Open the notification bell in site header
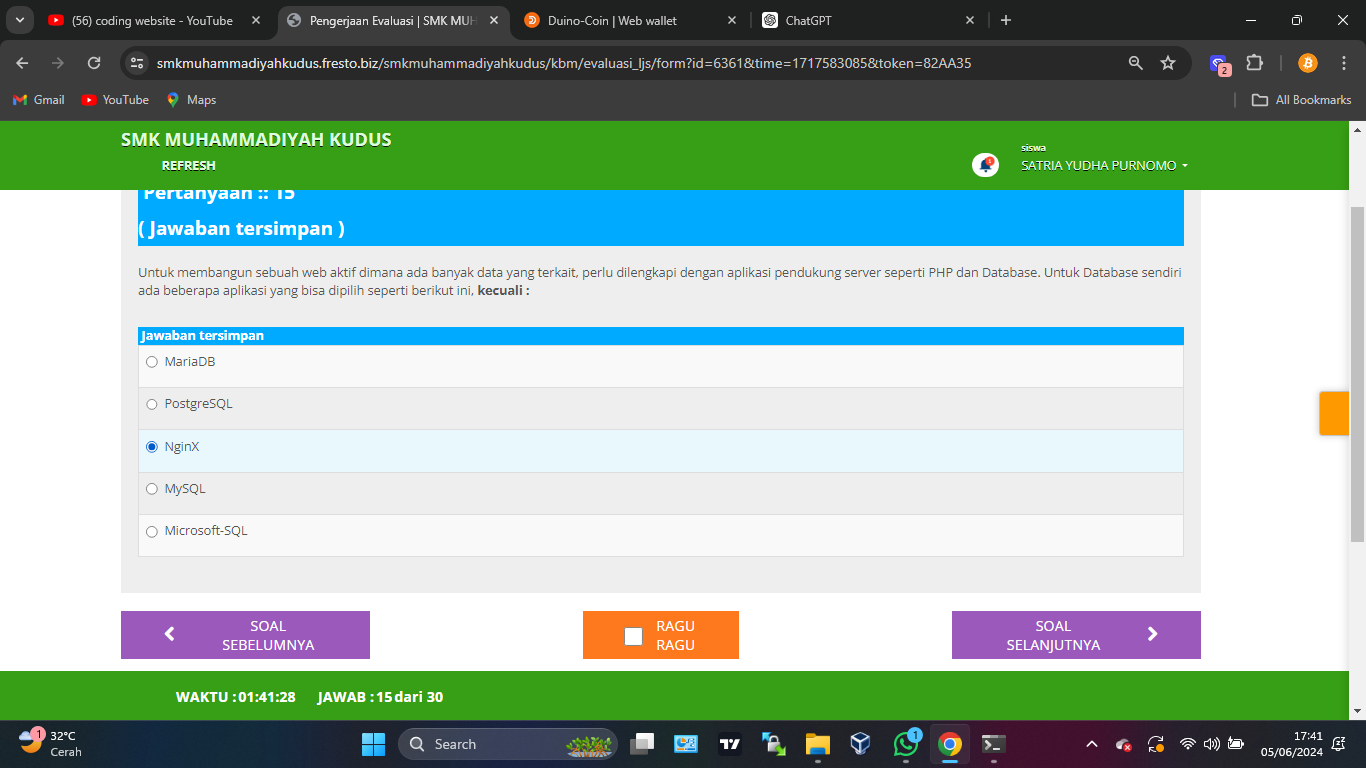 (985, 165)
